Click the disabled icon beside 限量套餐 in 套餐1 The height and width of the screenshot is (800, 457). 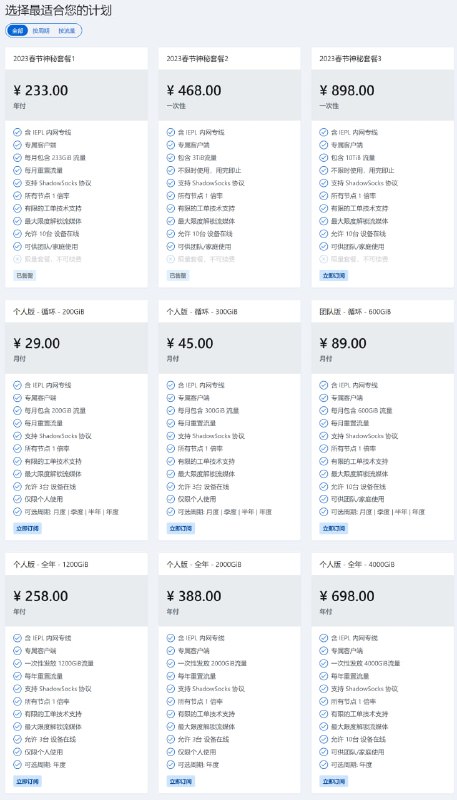coord(17,259)
